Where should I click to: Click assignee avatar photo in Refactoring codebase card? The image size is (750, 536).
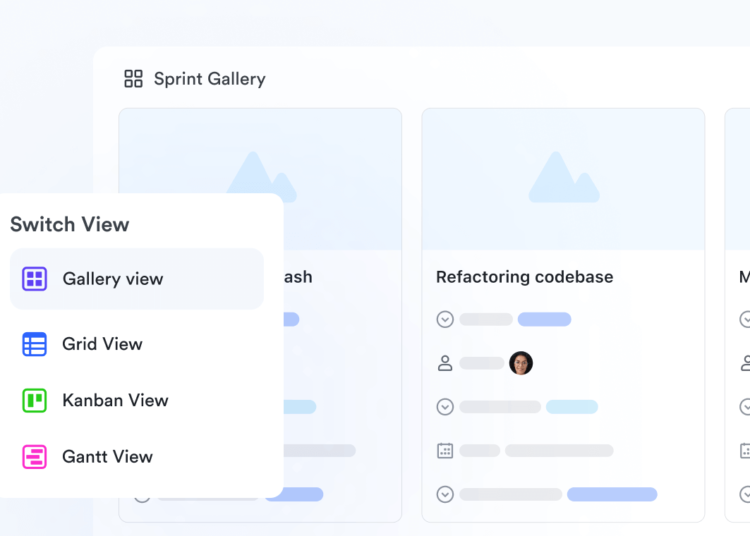click(x=521, y=363)
